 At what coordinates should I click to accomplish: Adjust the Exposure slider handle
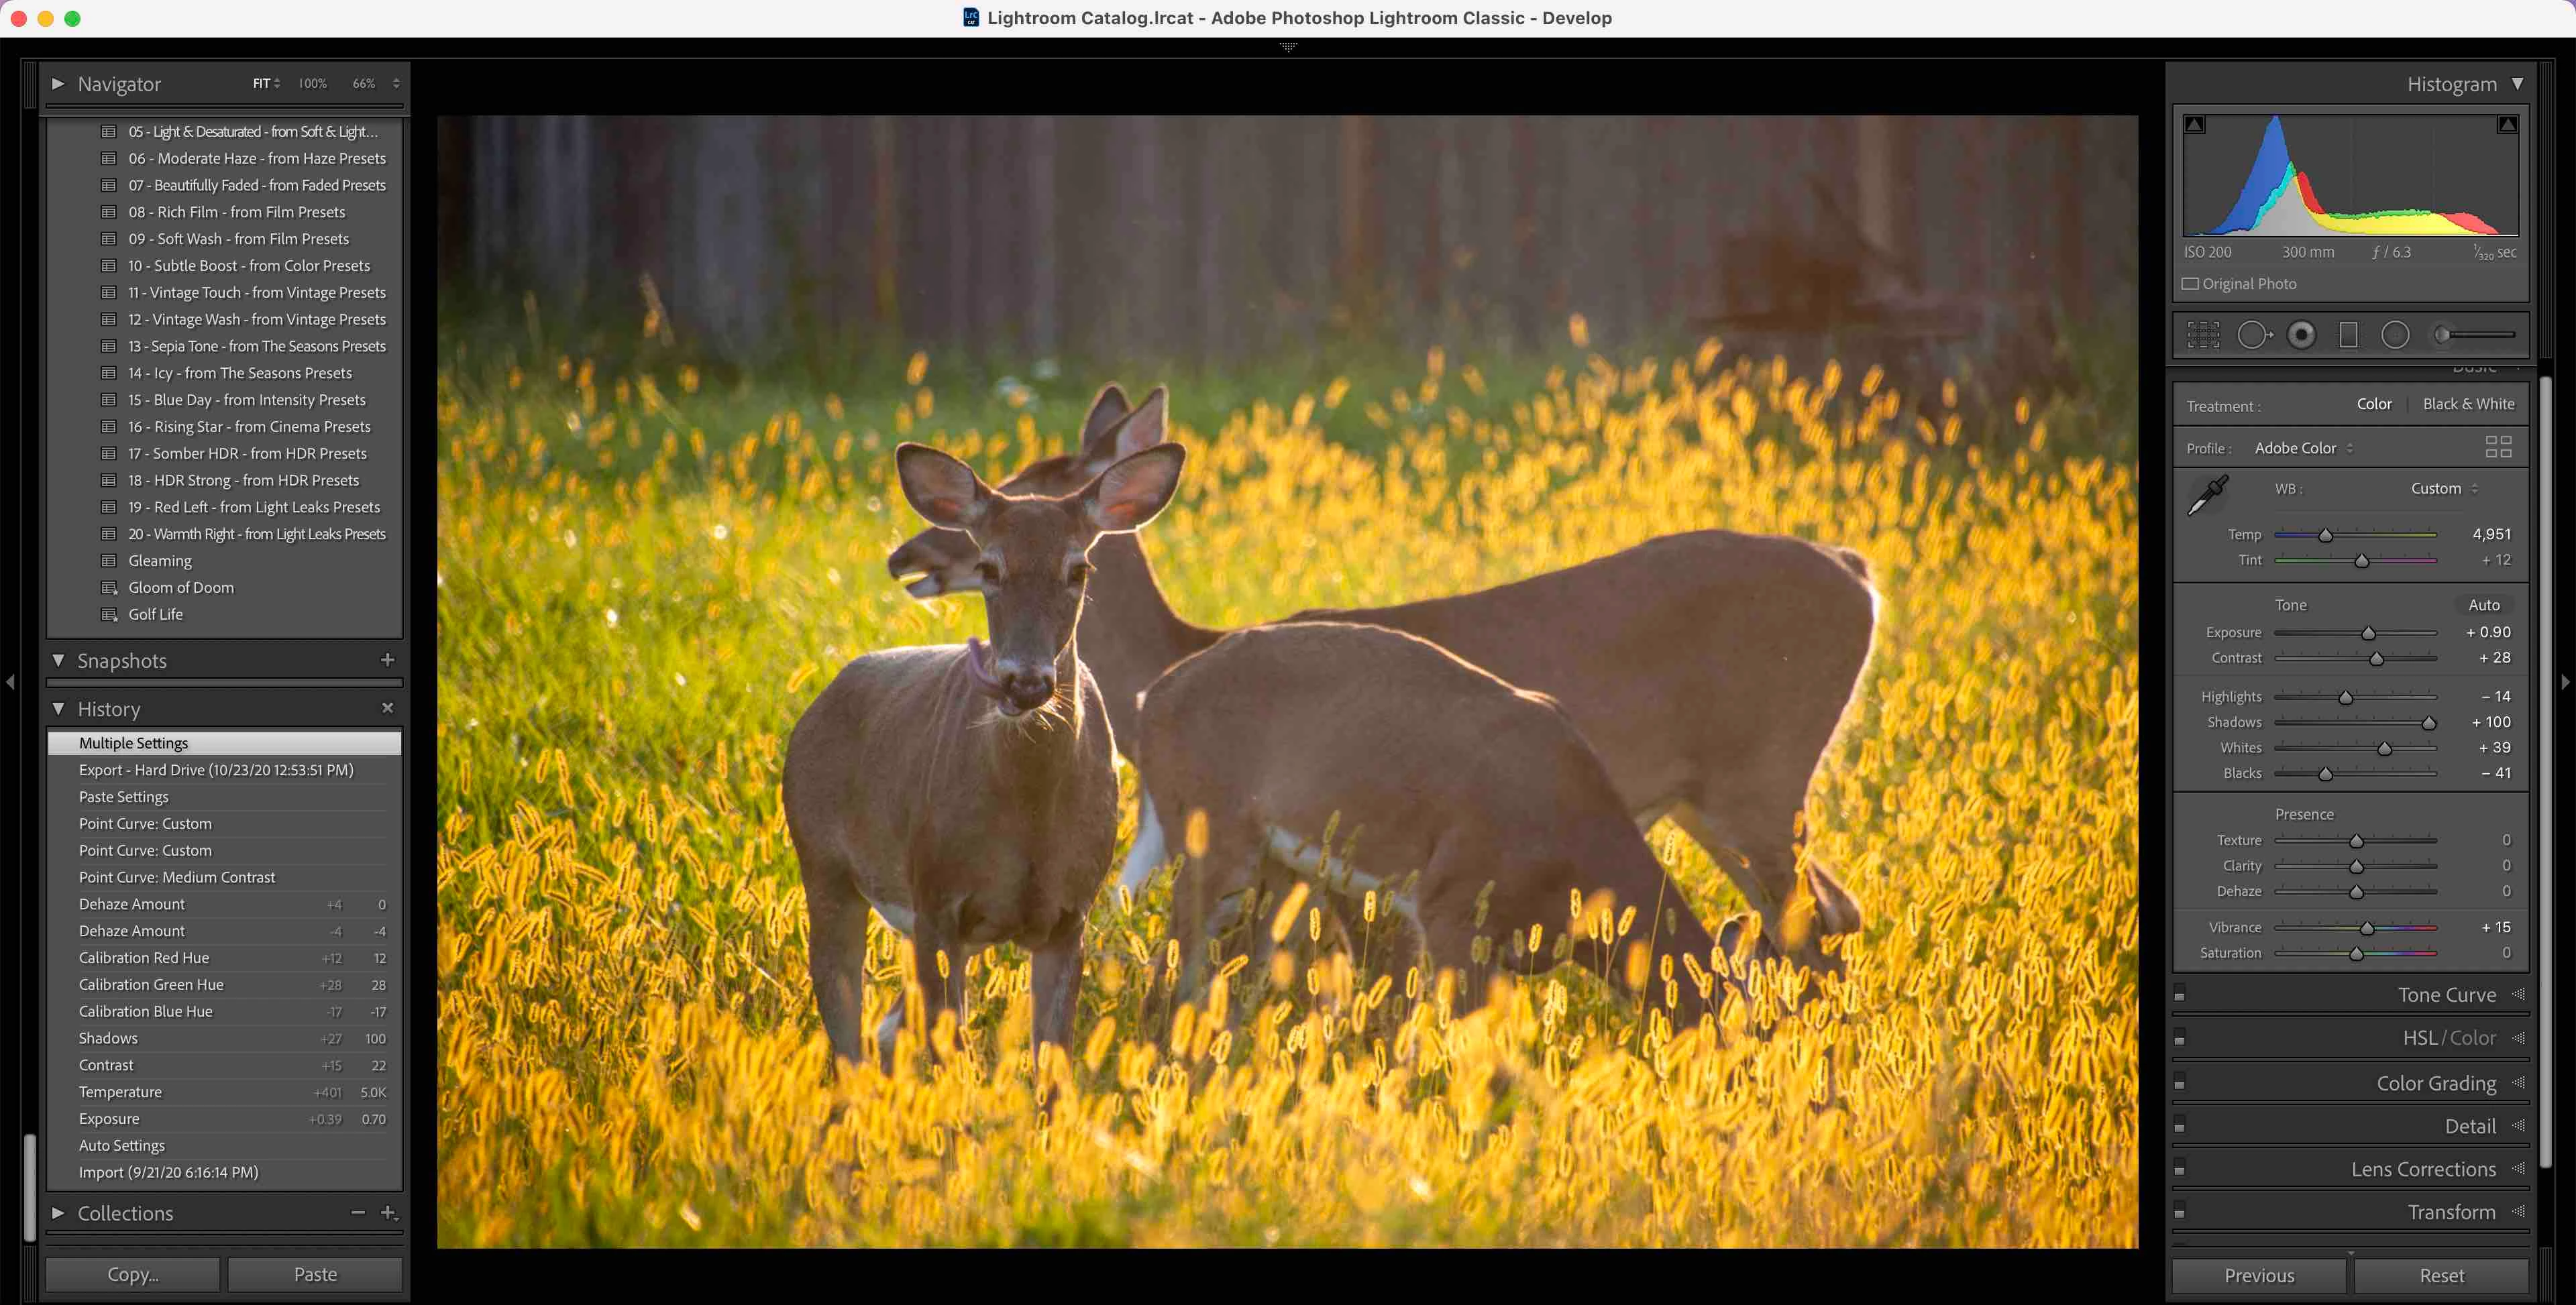tap(2368, 633)
